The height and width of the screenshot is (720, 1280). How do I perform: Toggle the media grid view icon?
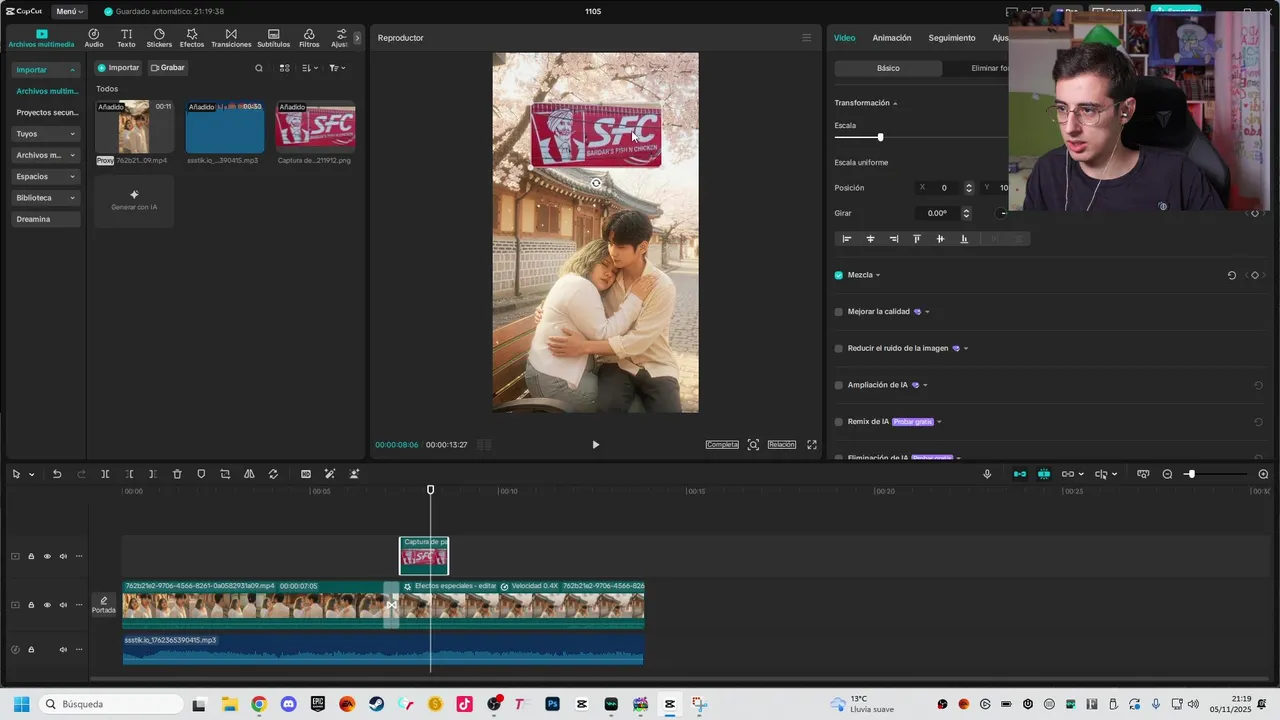click(284, 68)
